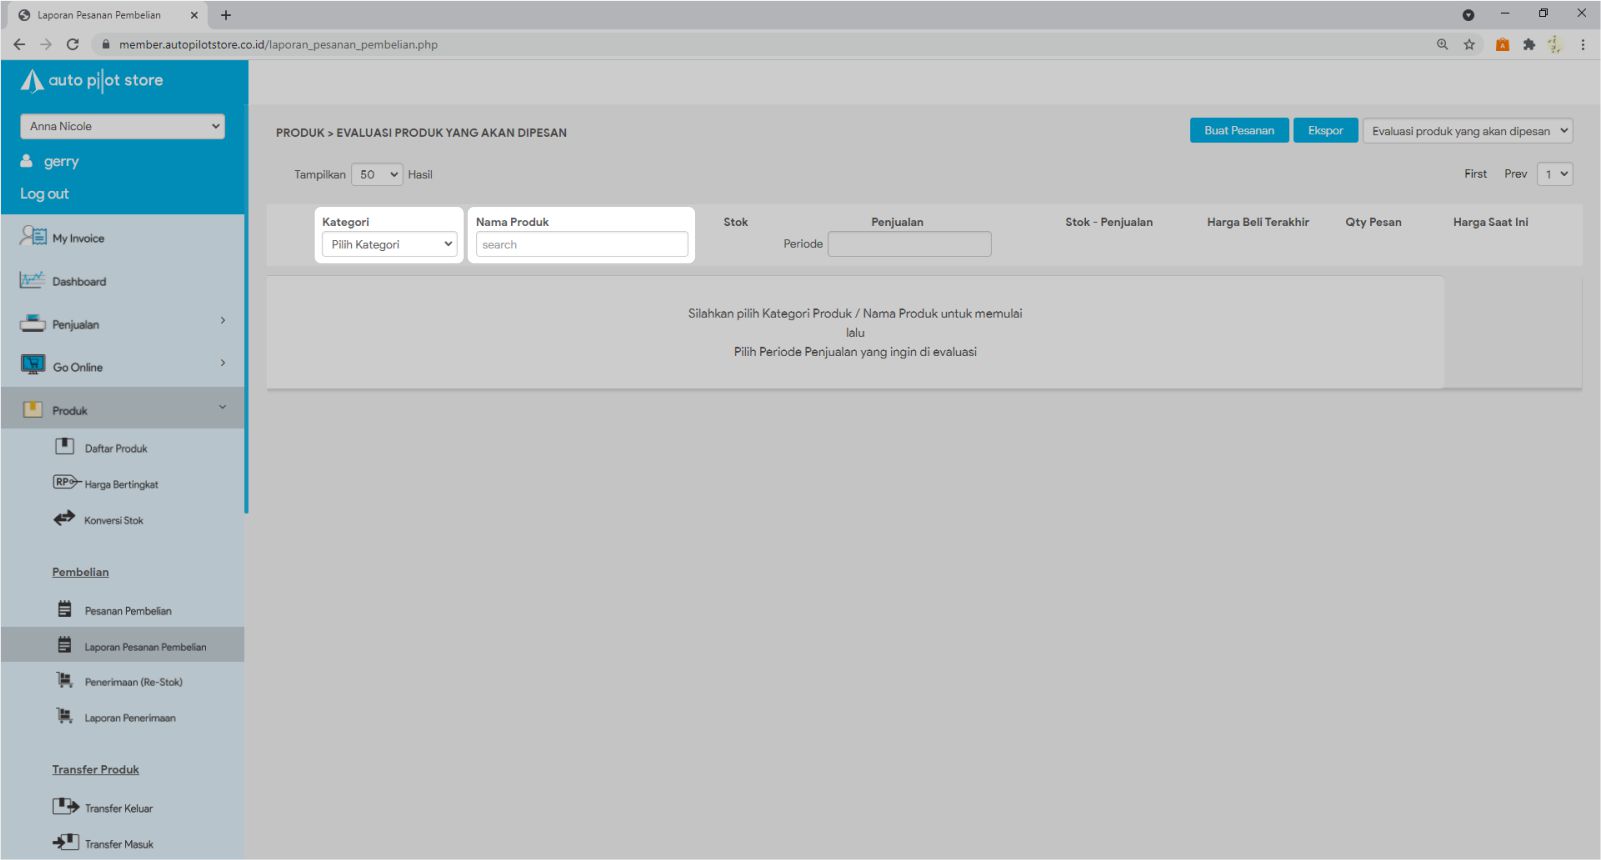Open the Pilih Kategori dropdown
Screen dimensions: 1601x860
click(x=390, y=244)
